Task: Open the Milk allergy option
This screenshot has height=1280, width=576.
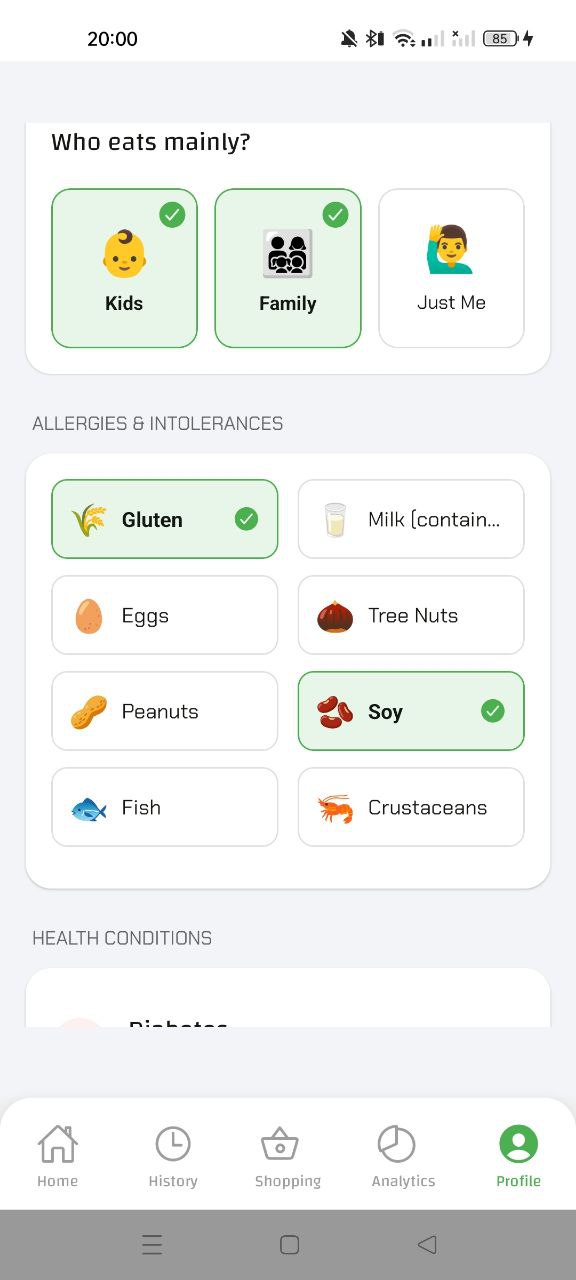Action: pos(410,519)
